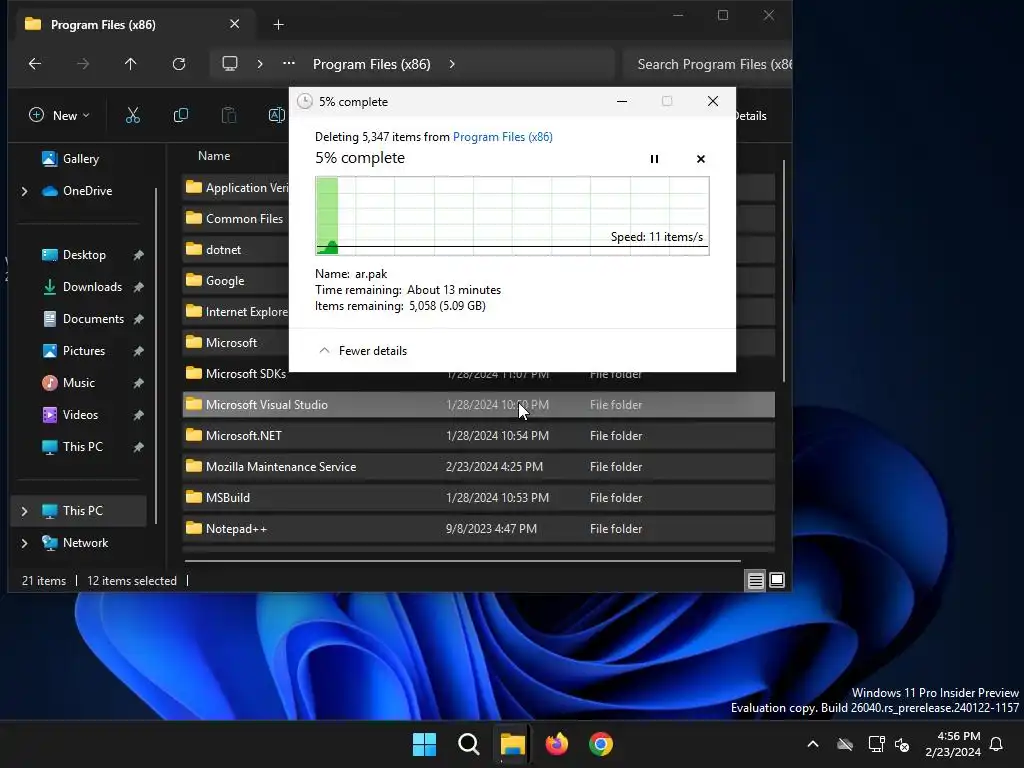Select the dotnet folder
The image size is (1024, 768).
click(x=236, y=249)
